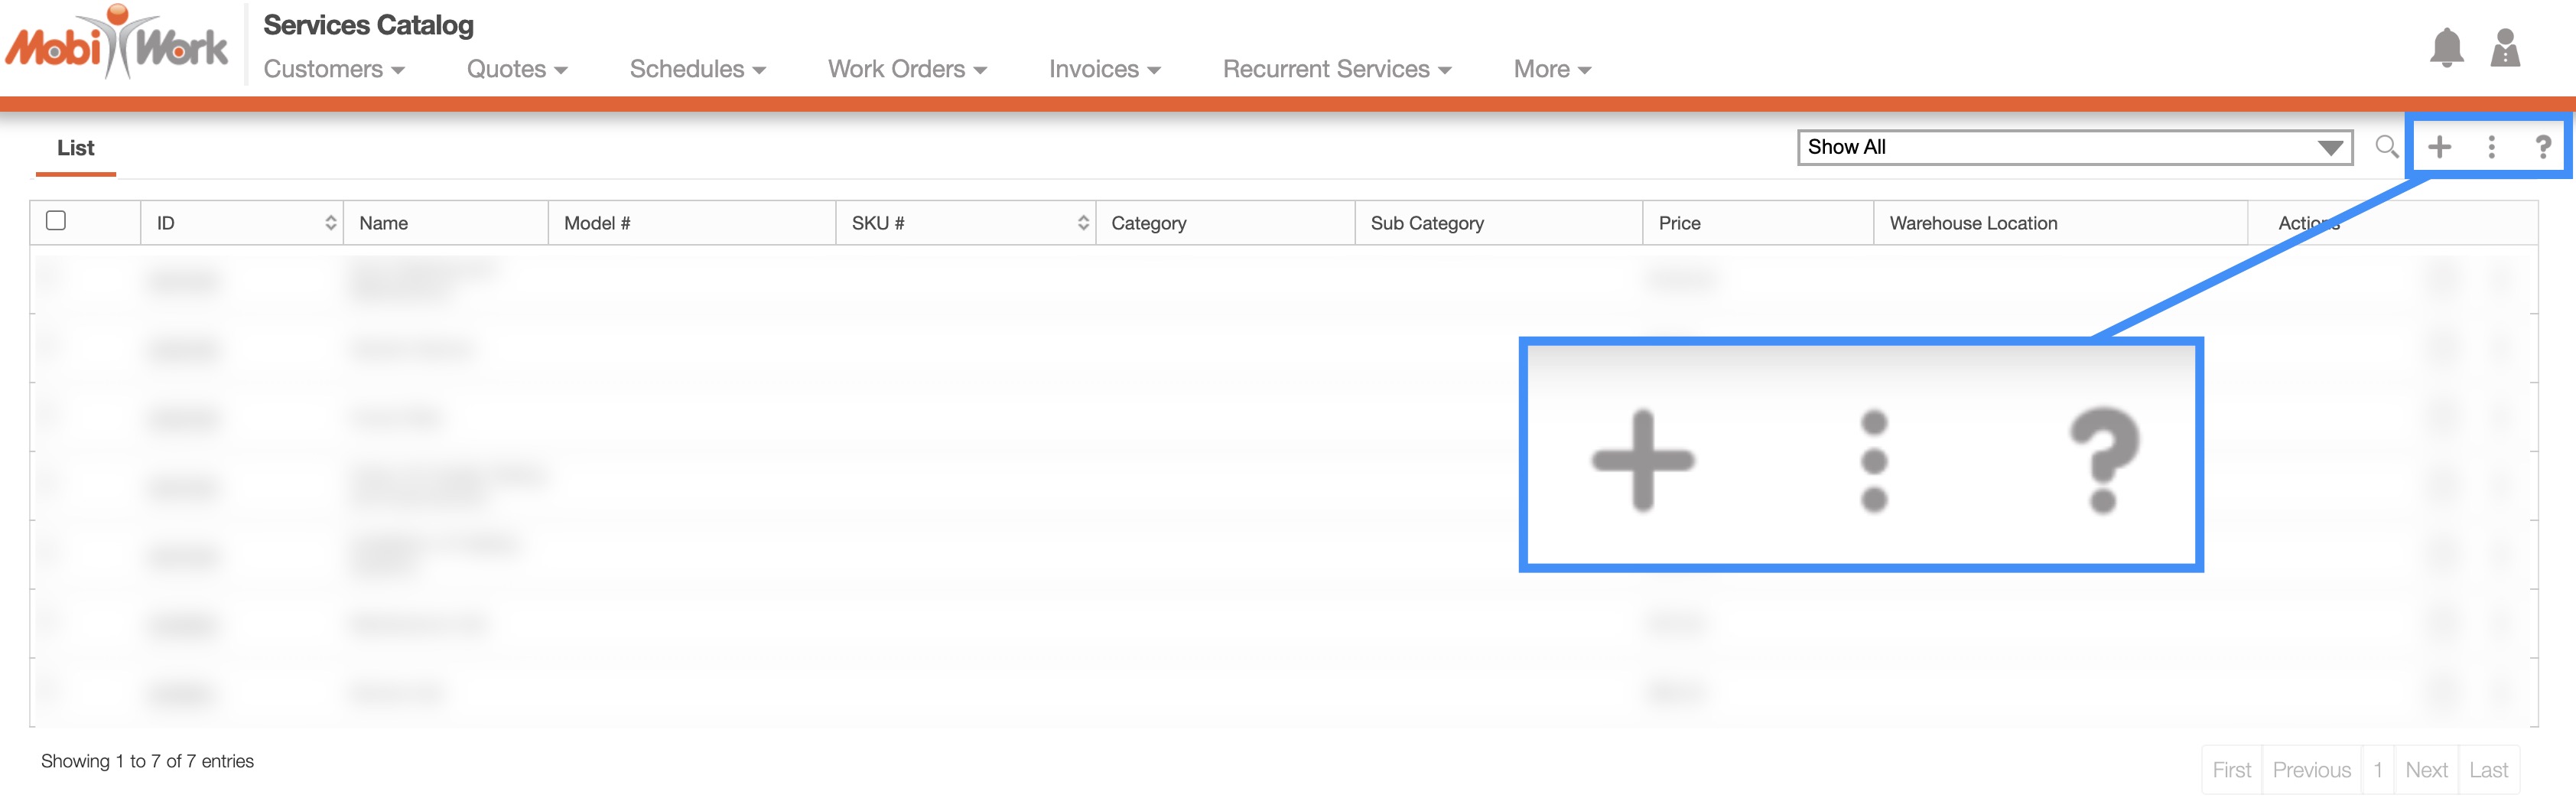Open the user profile icon

[2504, 48]
